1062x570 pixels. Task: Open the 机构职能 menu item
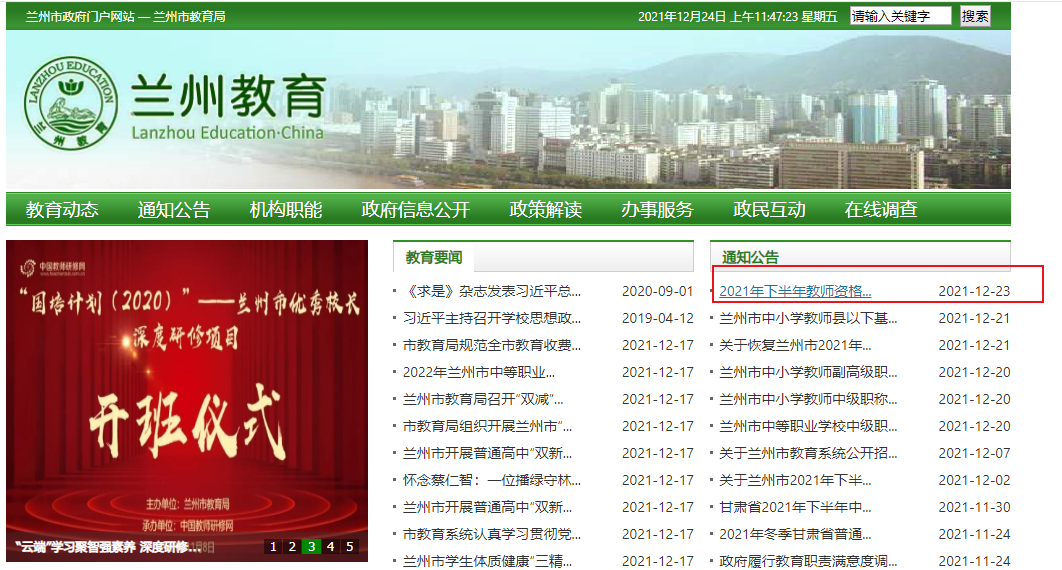coord(286,209)
